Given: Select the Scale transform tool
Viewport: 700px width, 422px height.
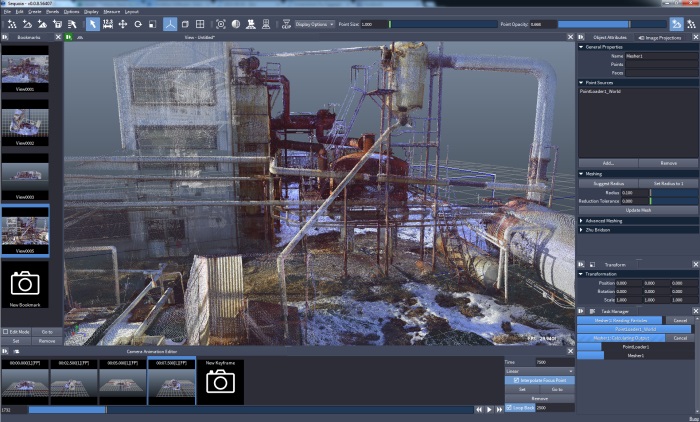Looking at the screenshot, I should point(152,24).
